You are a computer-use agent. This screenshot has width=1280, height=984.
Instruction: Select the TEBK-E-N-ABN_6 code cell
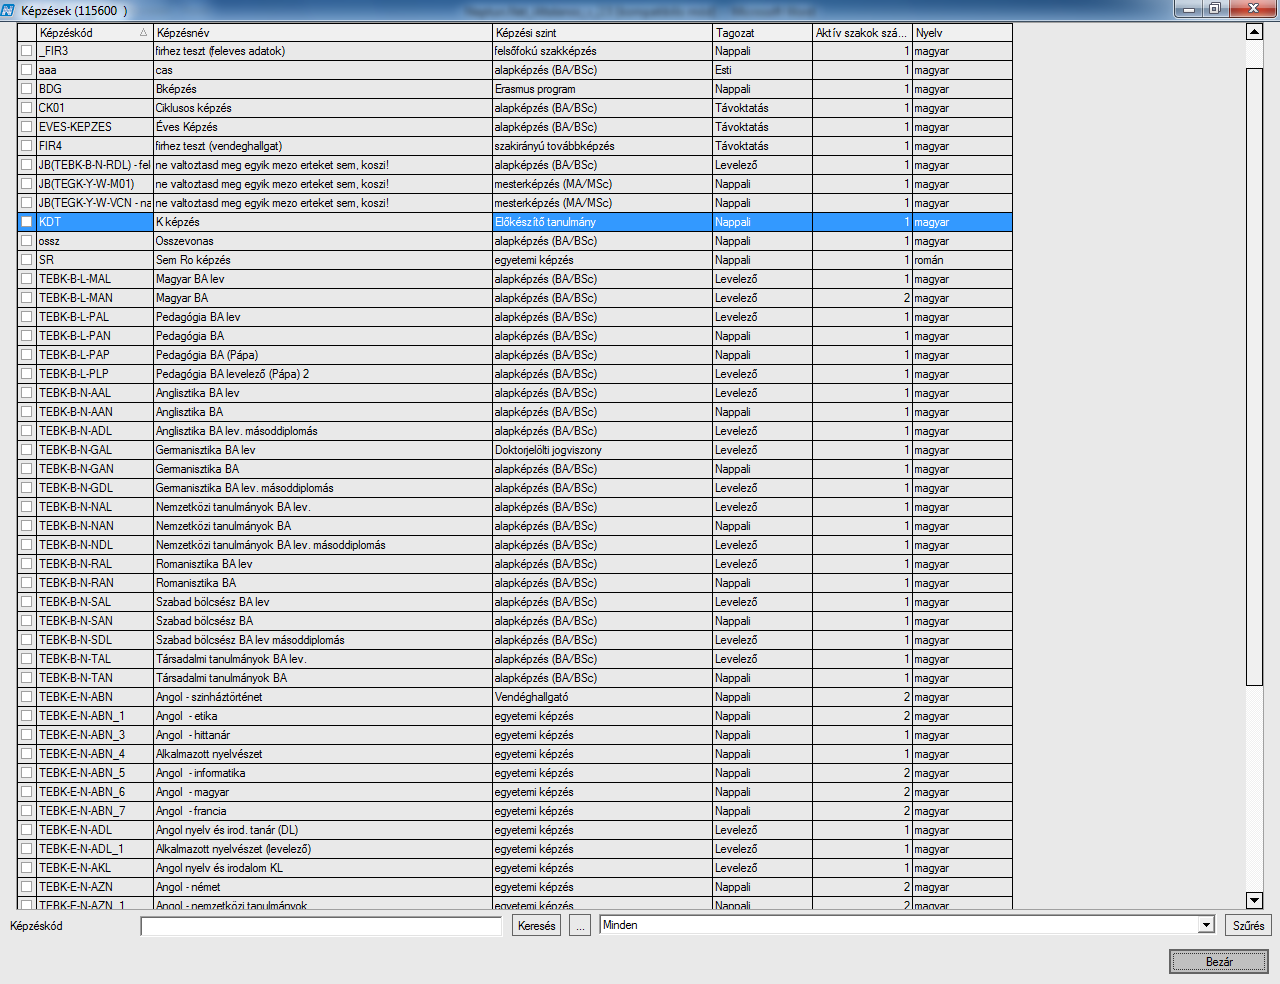coord(94,792)
